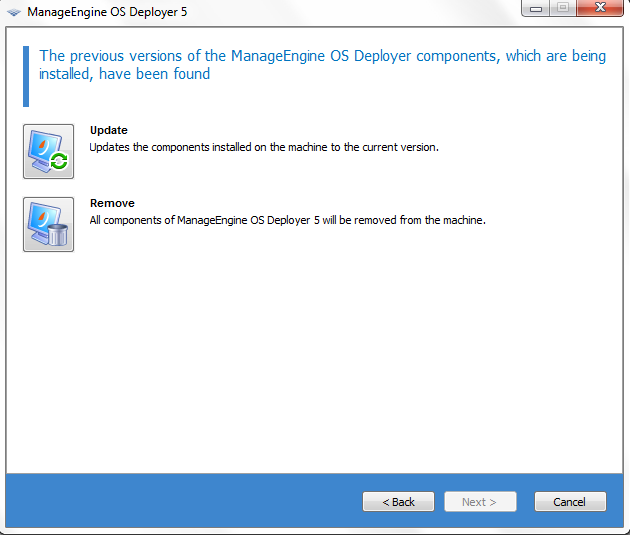
Task: Click the 'All components of ManageEngine' description
Action: [x=288, y=221]
